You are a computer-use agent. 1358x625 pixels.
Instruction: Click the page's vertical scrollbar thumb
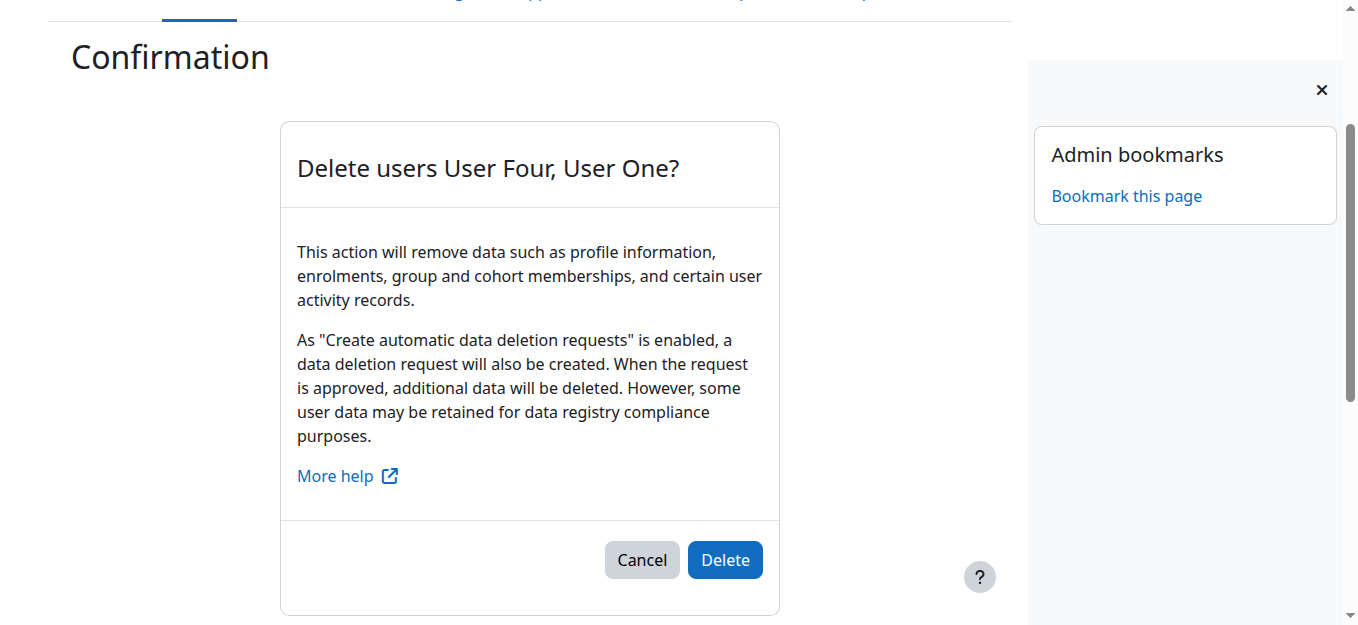tap(1350, 260)
